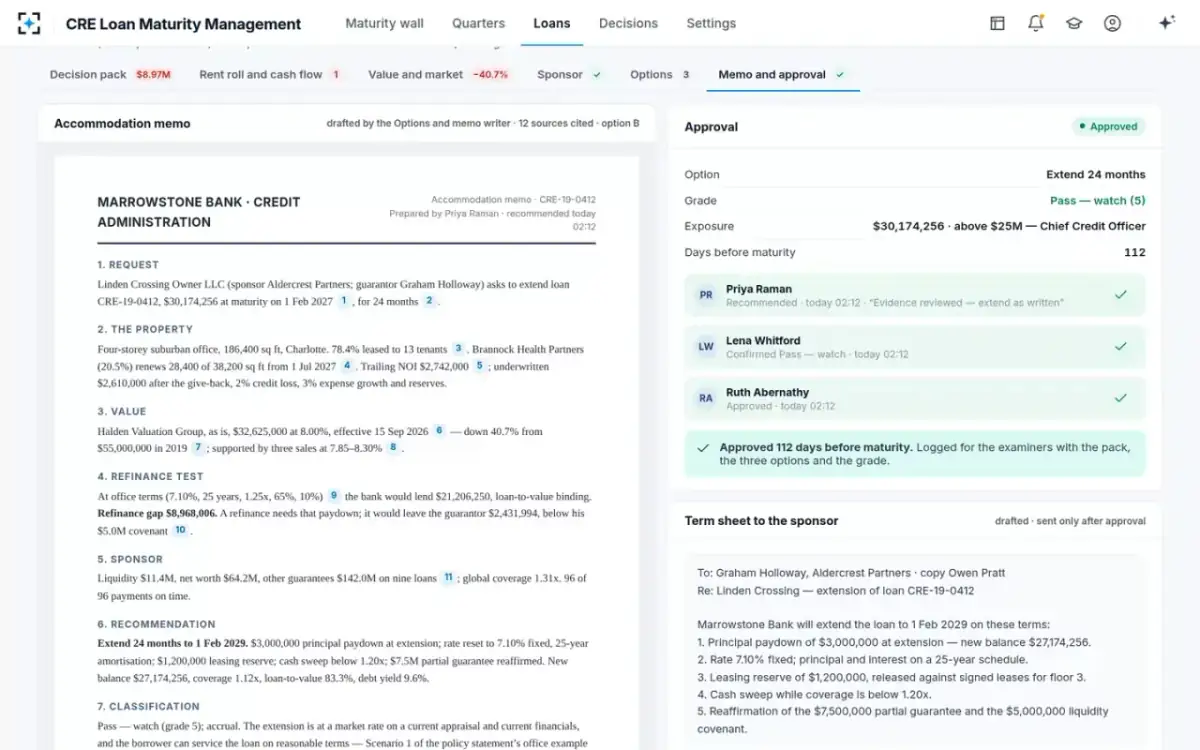Open citation 8 after three sales
This screenshot has width=1200, height=750.
pyautogui.click(x=393, y=448)
